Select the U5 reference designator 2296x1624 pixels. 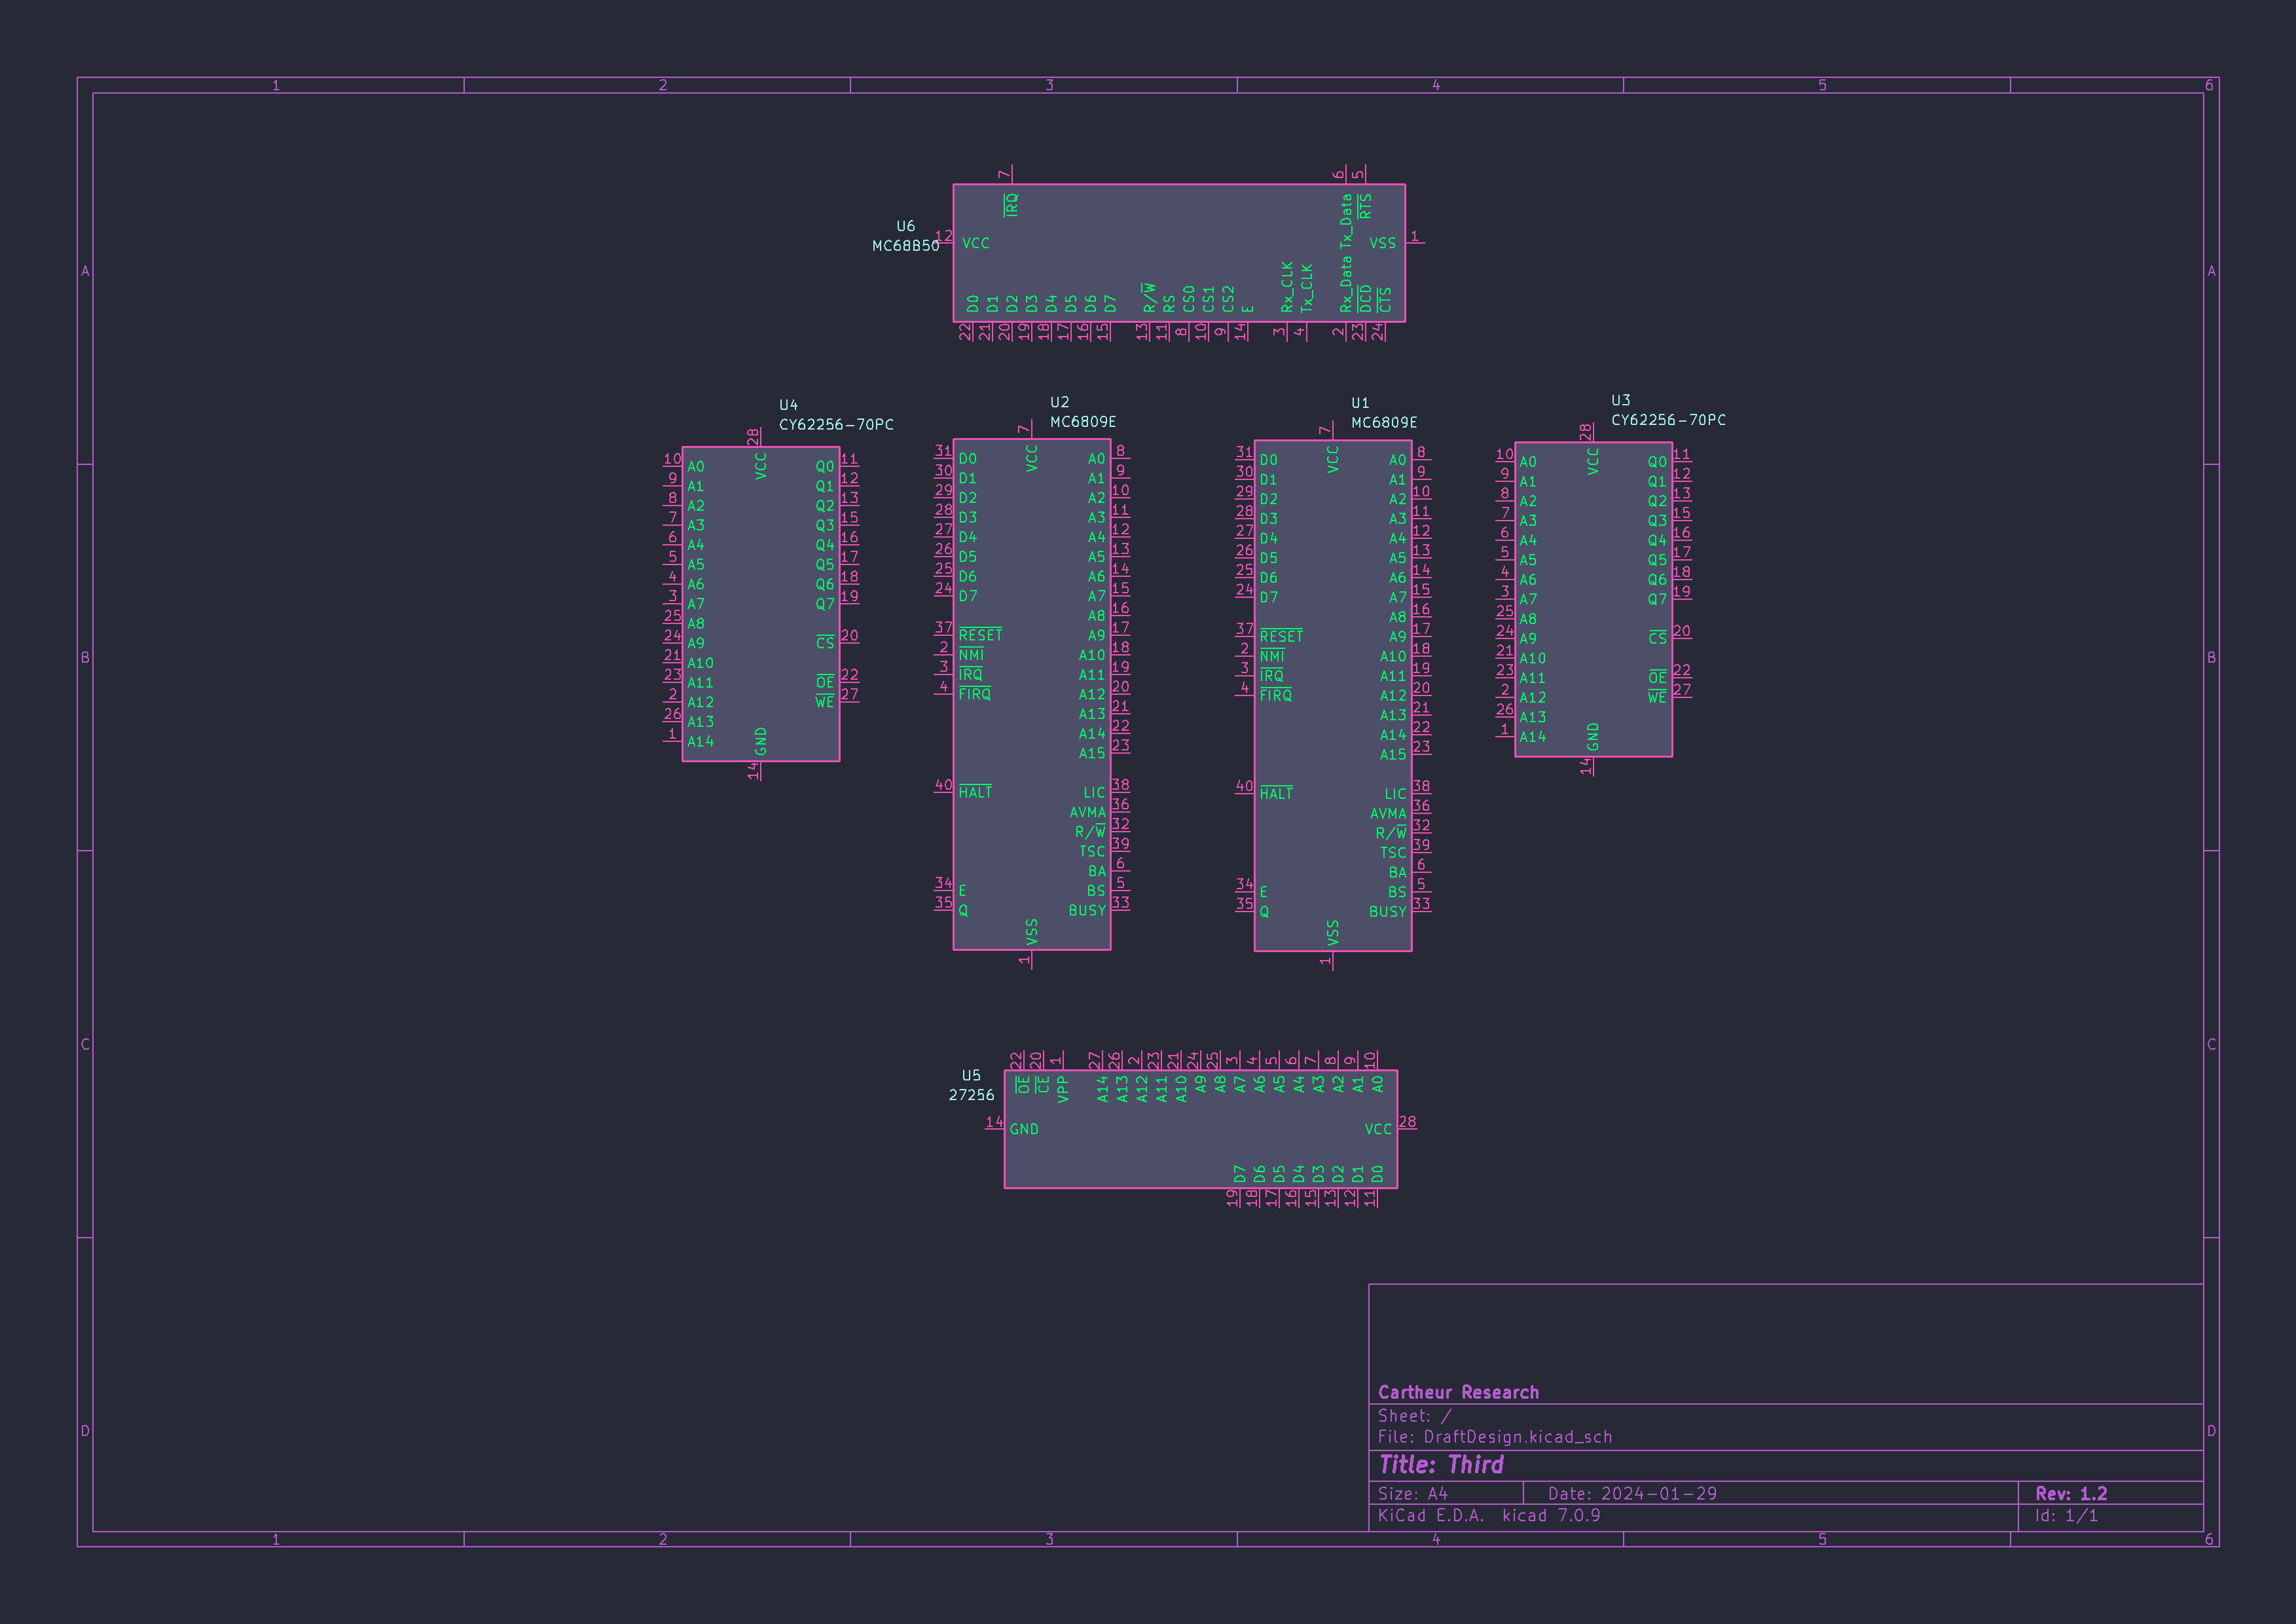click(971, 1075)
